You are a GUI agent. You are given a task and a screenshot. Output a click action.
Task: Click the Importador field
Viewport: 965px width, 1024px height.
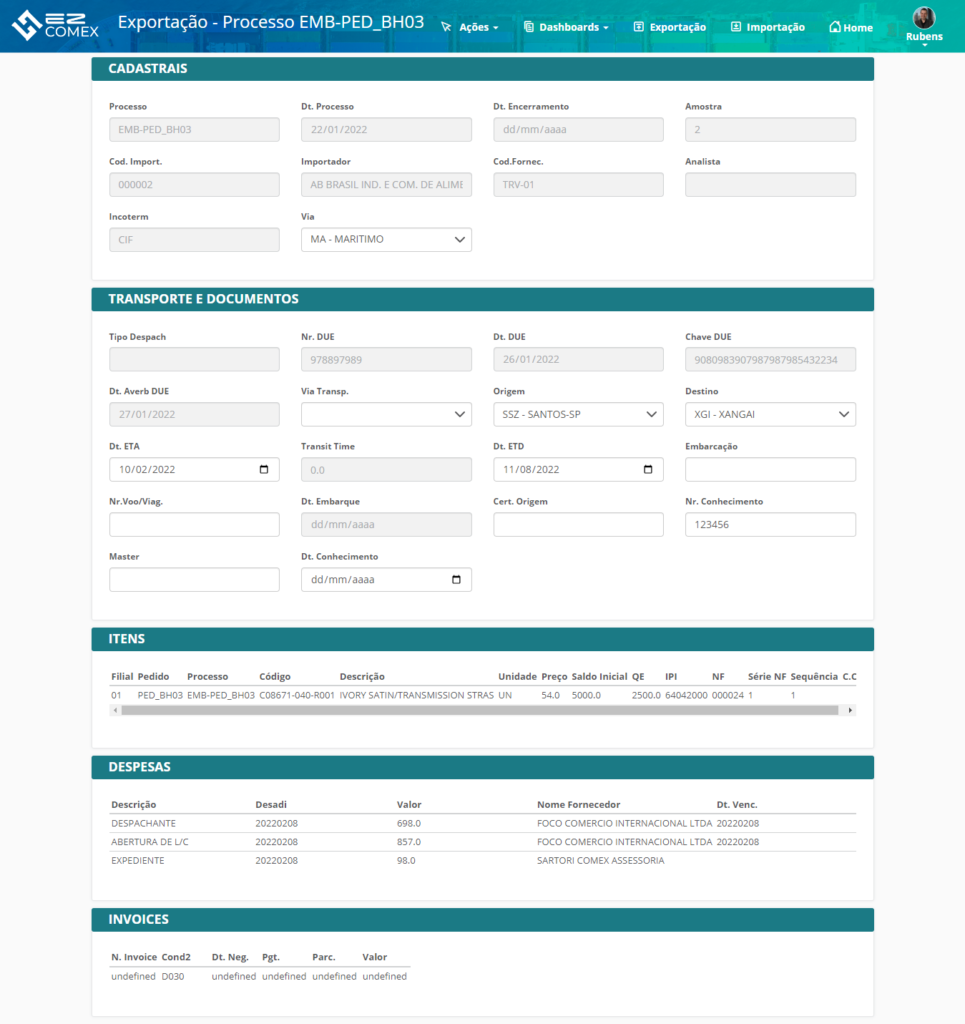coord(387,185)
